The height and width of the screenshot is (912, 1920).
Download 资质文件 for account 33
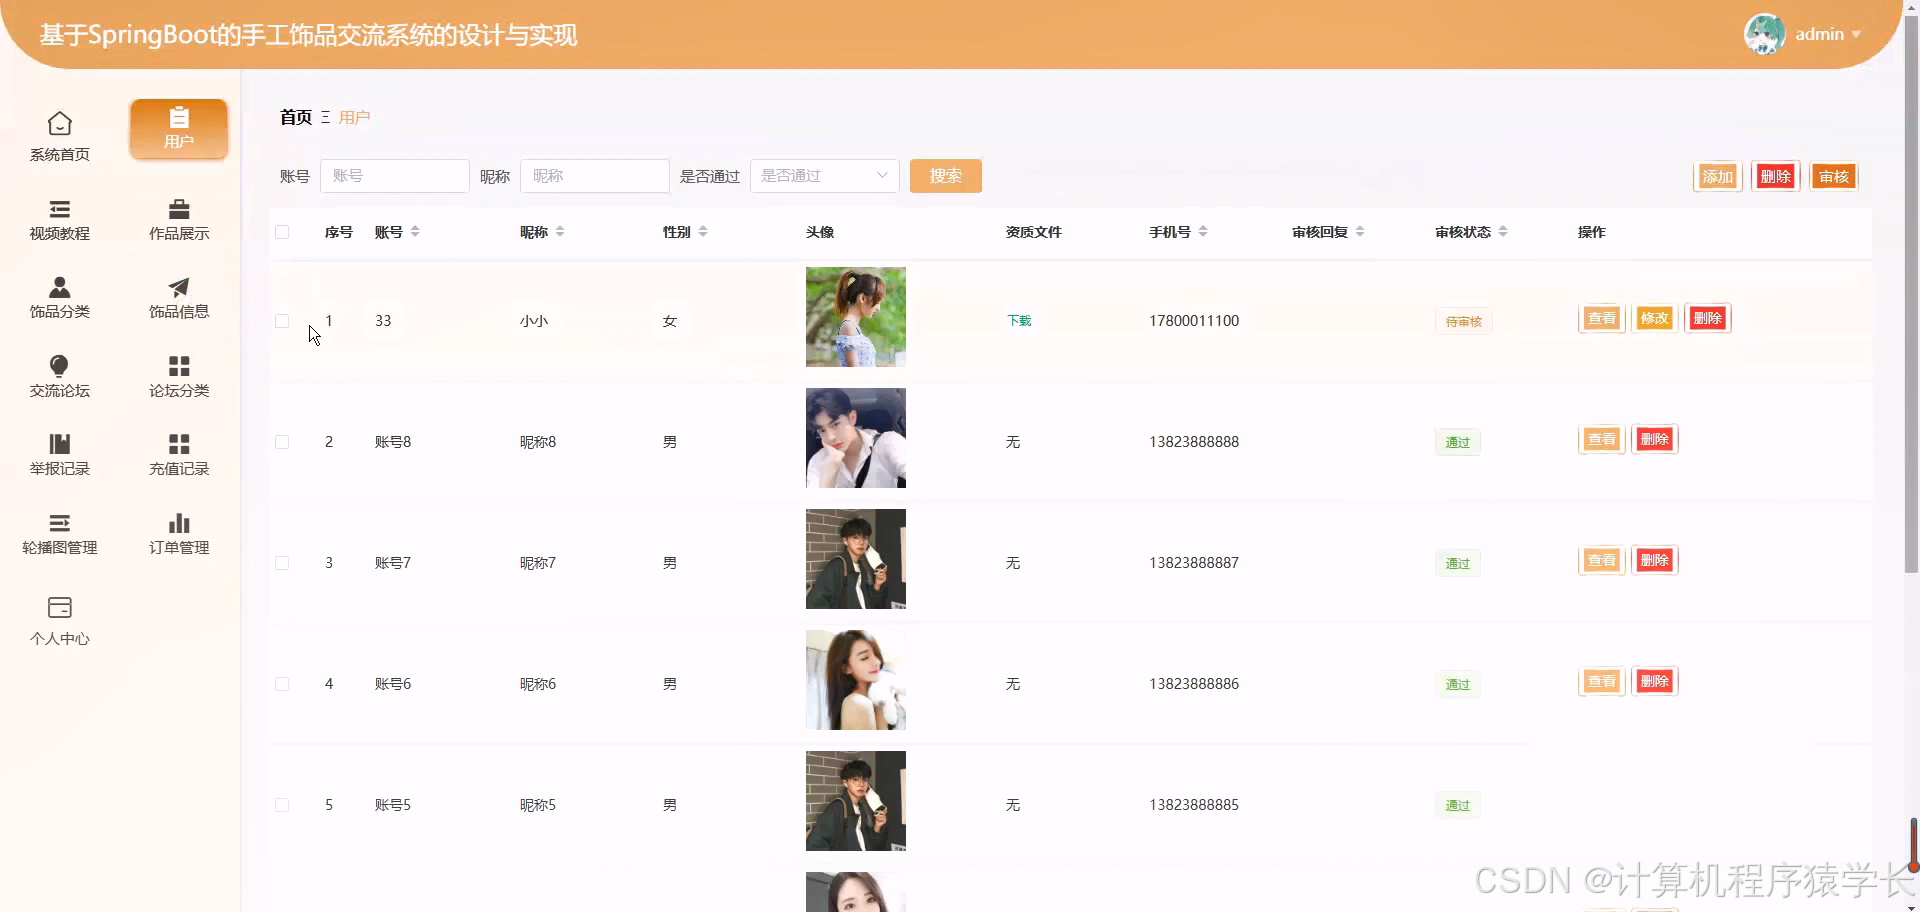pos(1019,321)
